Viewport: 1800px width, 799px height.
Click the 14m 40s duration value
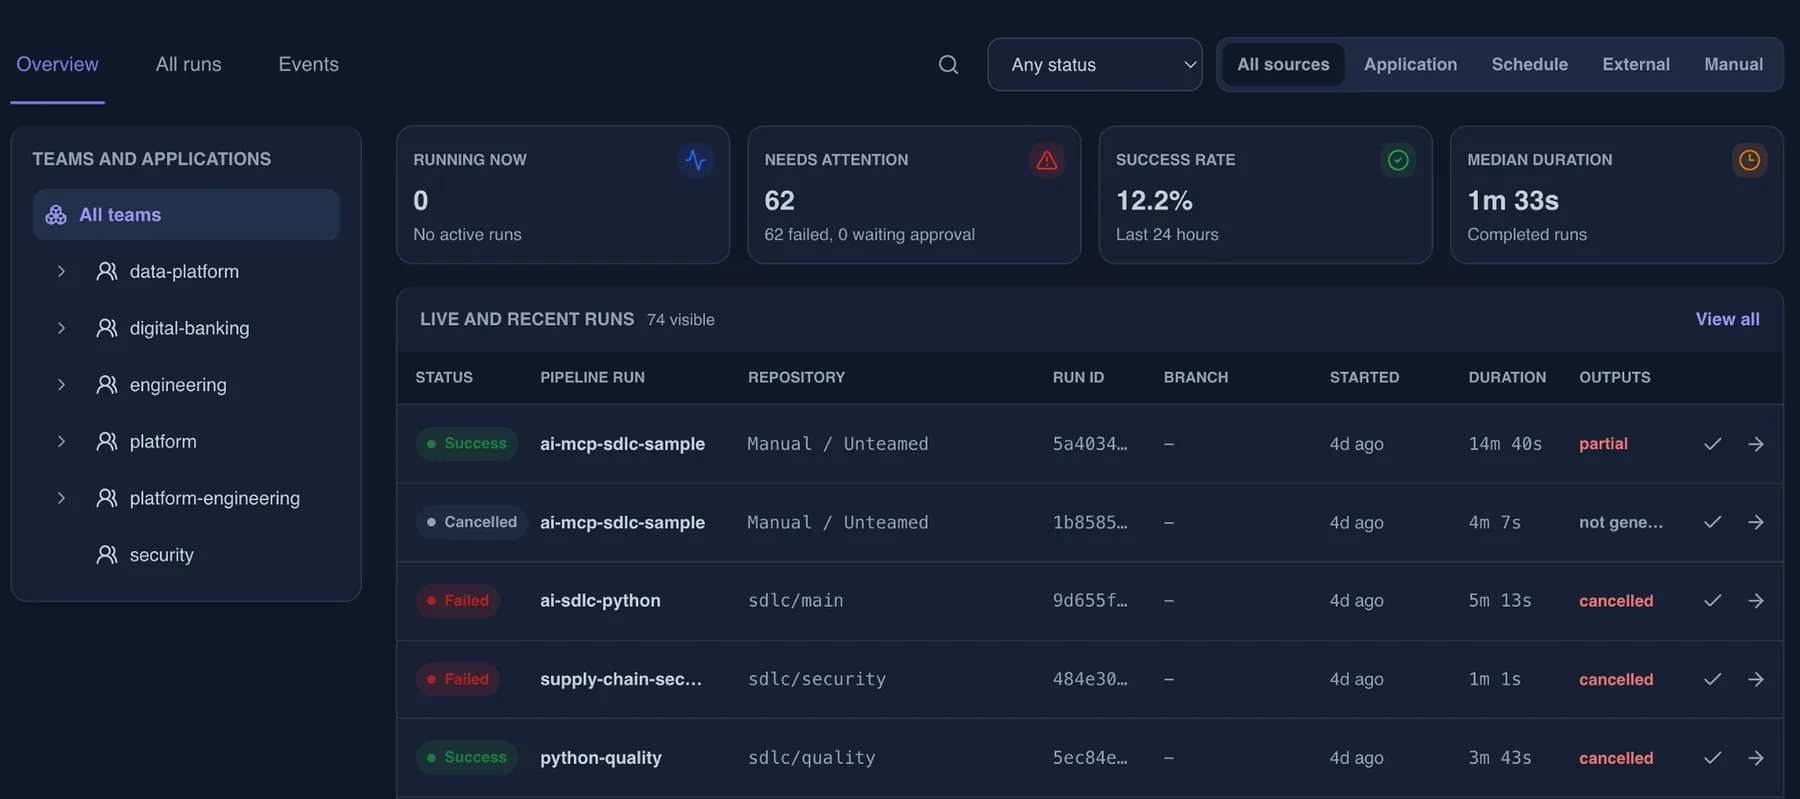(1505, 444)
